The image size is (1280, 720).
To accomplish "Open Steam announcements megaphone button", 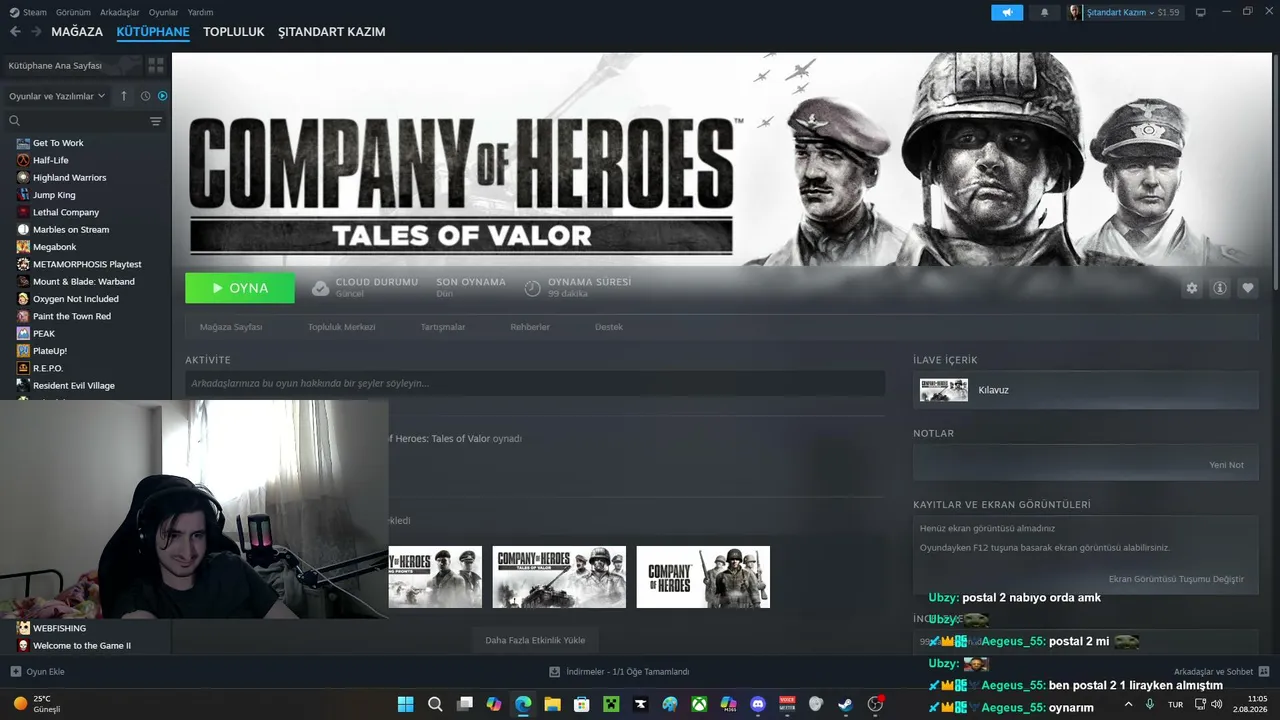I will (1007, 12).
